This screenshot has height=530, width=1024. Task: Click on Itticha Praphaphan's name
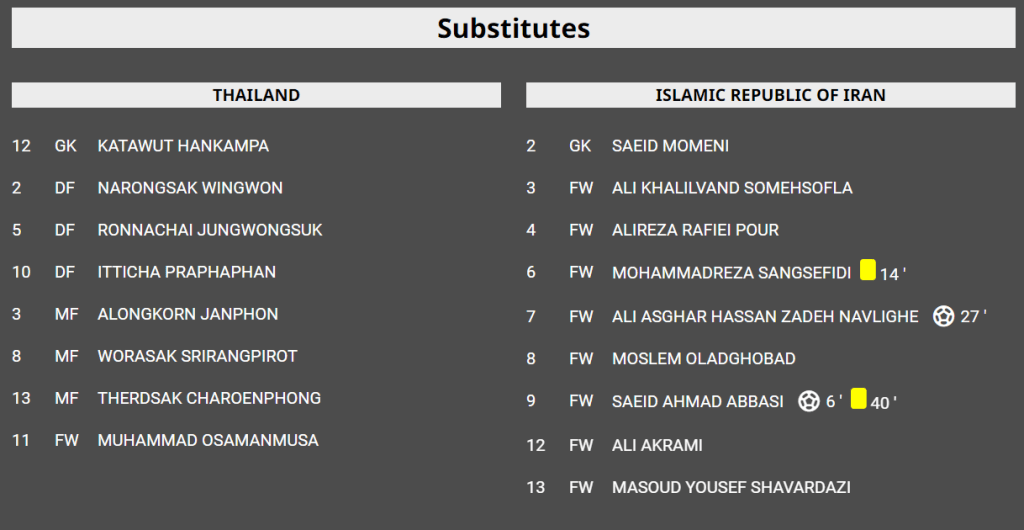[x=187, y=272]
